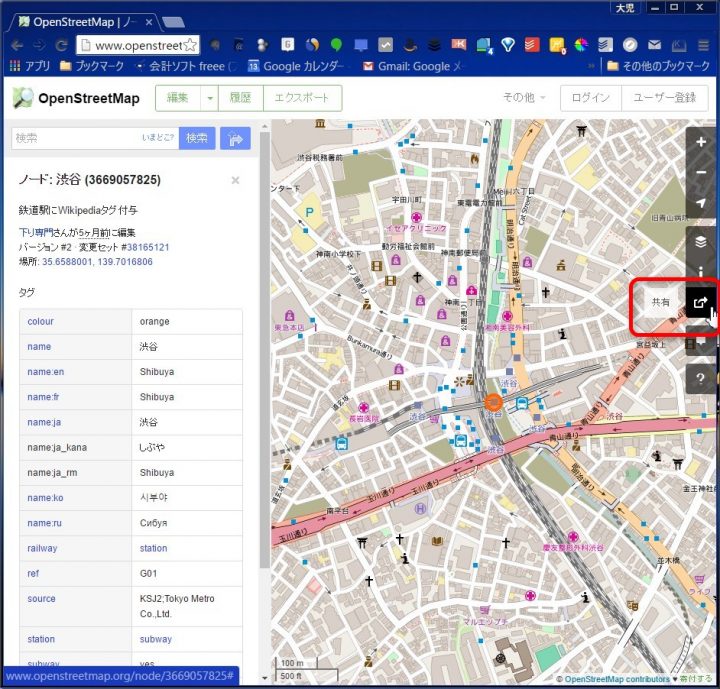Expand the 編集 edit dropdown arrow

pyautogui.click(x=210, y=98)
